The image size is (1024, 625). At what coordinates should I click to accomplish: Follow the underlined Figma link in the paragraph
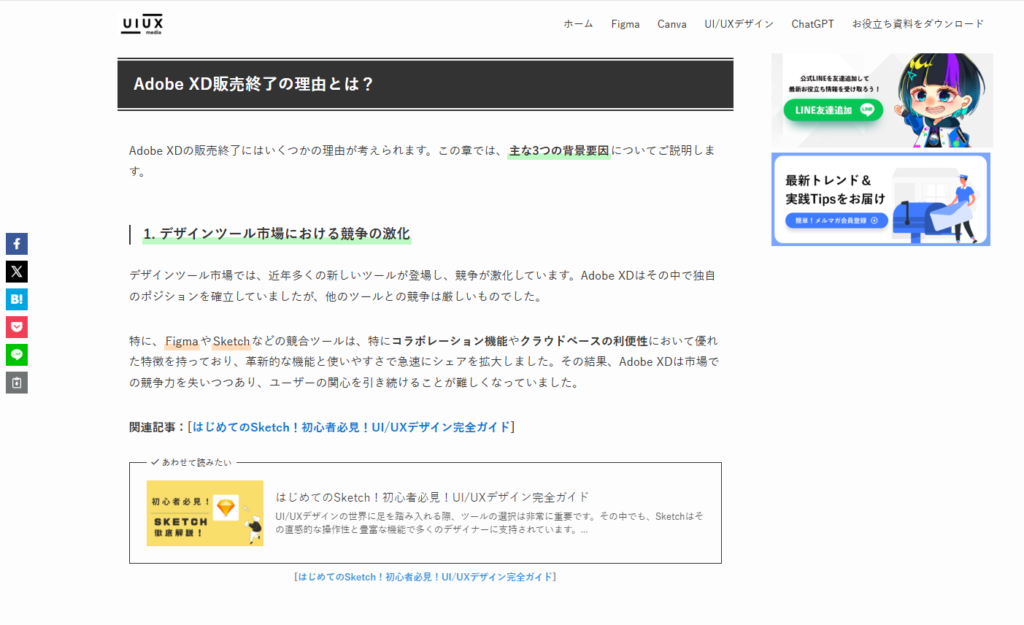point(182,342)
